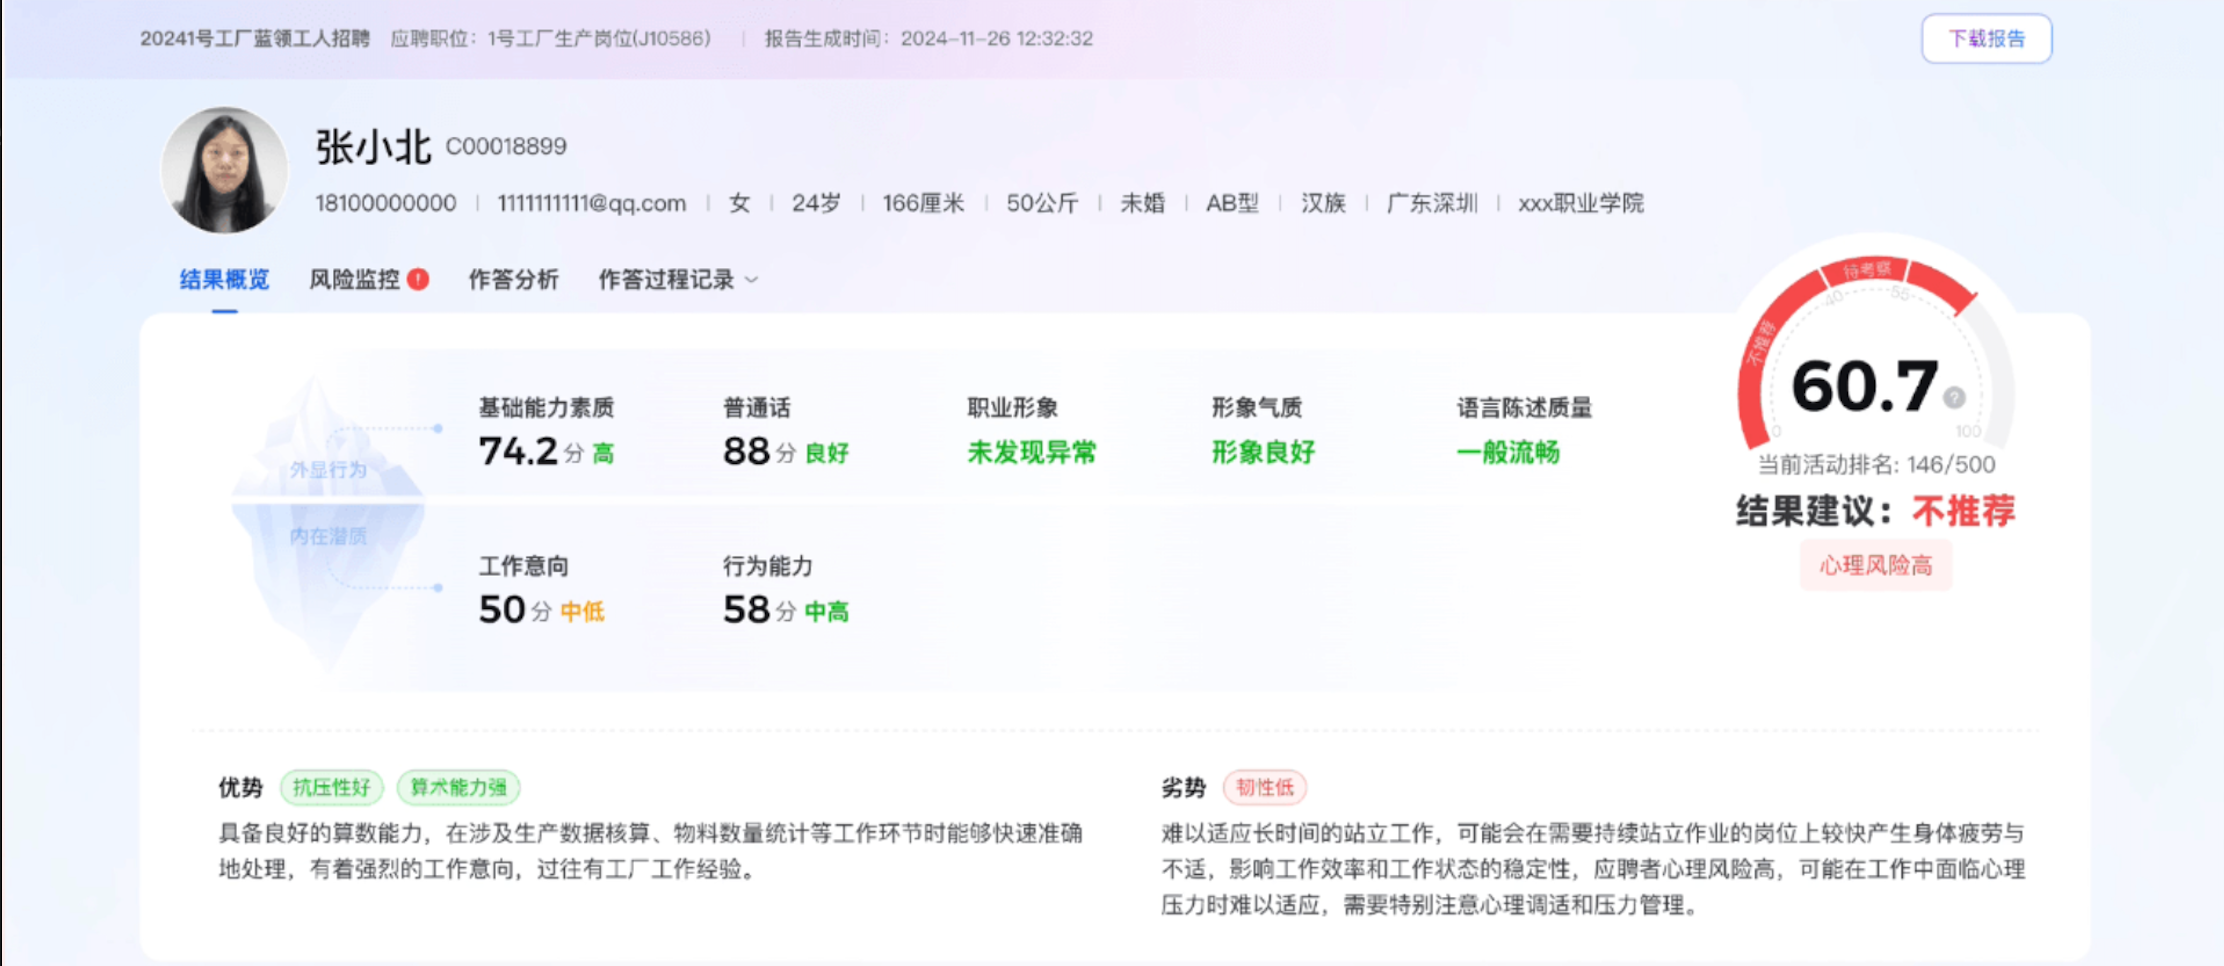Click the 20241号工厂蓝领工人招聘 title

pos(255,38)
